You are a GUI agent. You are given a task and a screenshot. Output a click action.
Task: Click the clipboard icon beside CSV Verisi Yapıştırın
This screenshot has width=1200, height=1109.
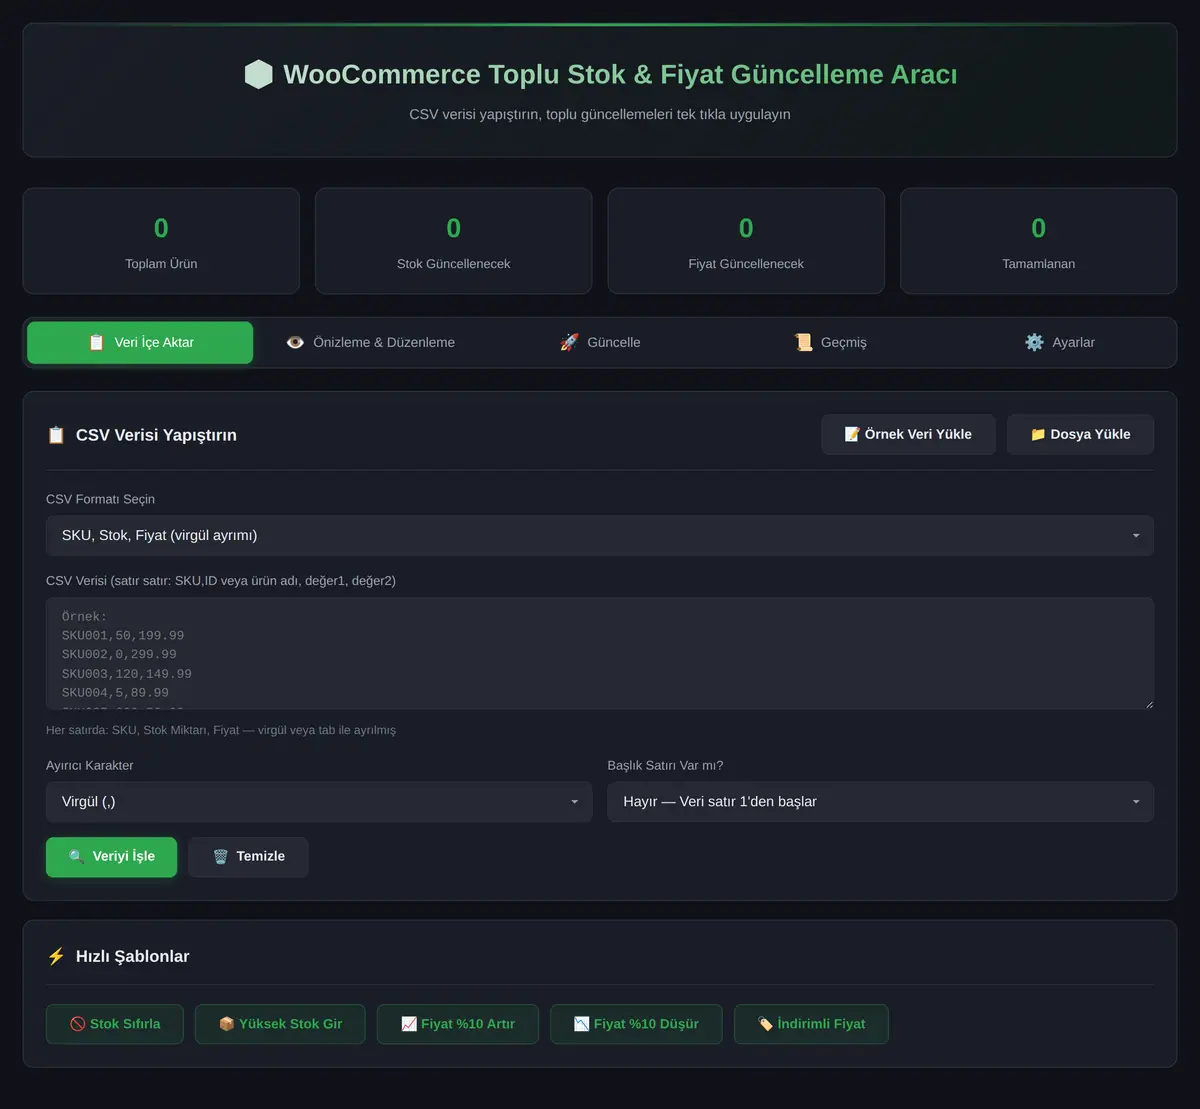tap(56, 435)
